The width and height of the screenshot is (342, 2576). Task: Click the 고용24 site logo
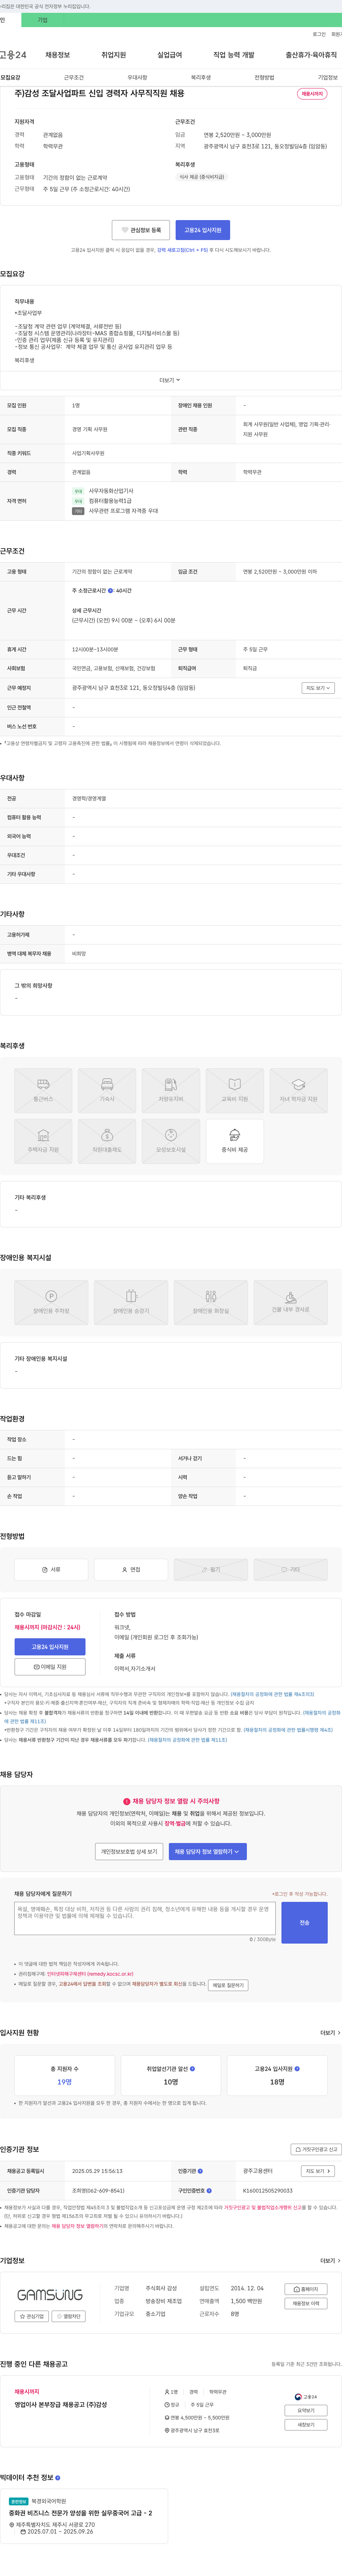pyautogui.click(x=13, y=55)
